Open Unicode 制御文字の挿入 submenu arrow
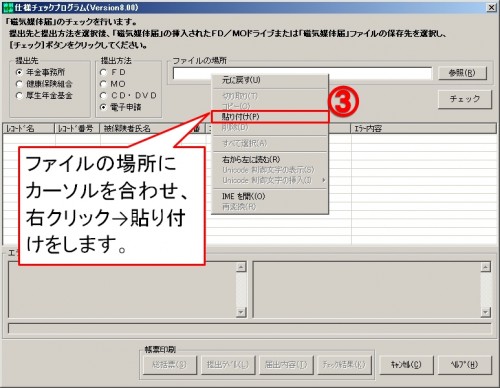Image resolution: width=500 pixels, height=388 pixels. click(x=323, y=180)
